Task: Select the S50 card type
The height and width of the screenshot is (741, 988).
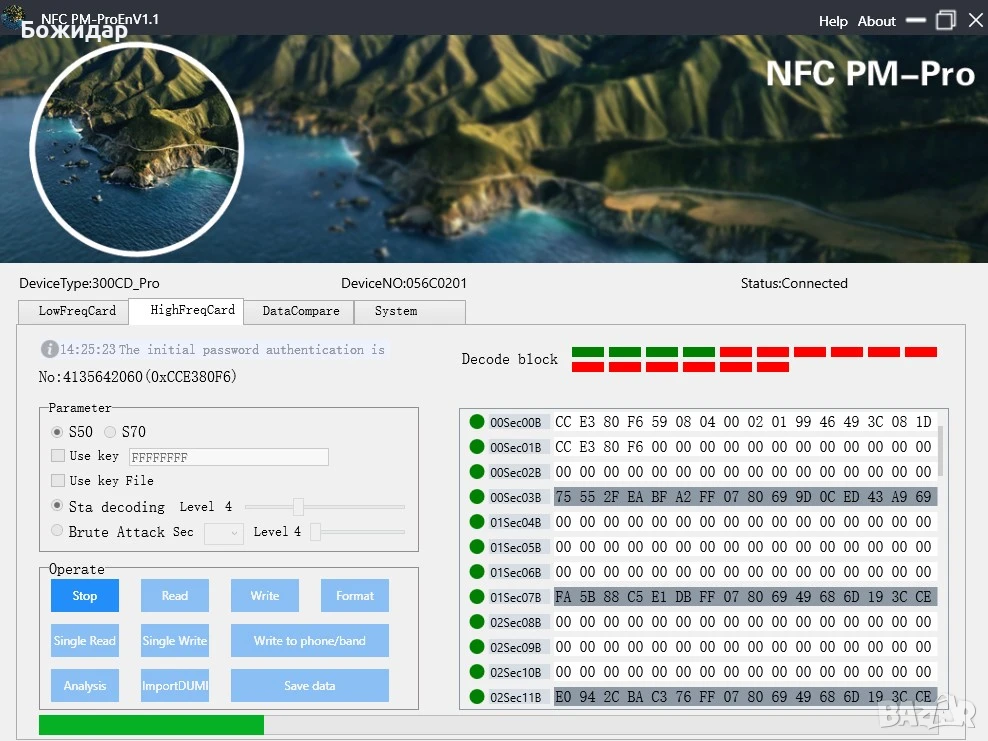Action: pyautogui.click(x=57, y=432)
